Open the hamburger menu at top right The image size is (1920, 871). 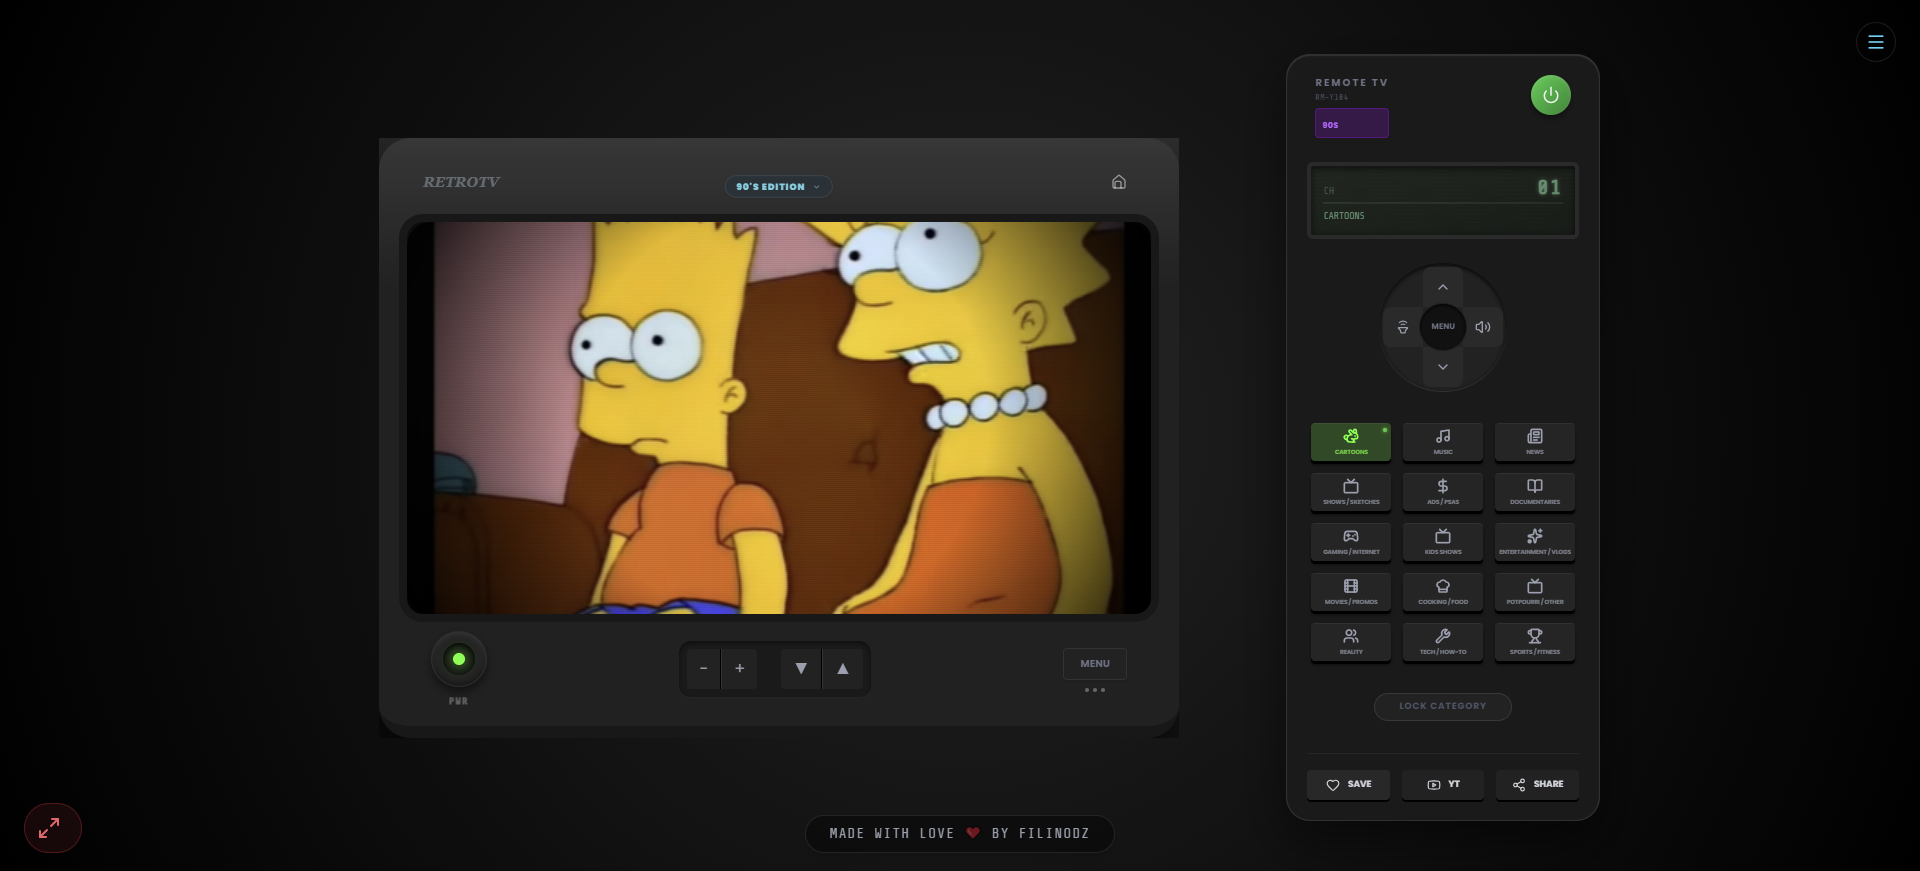coord(1875,42)
